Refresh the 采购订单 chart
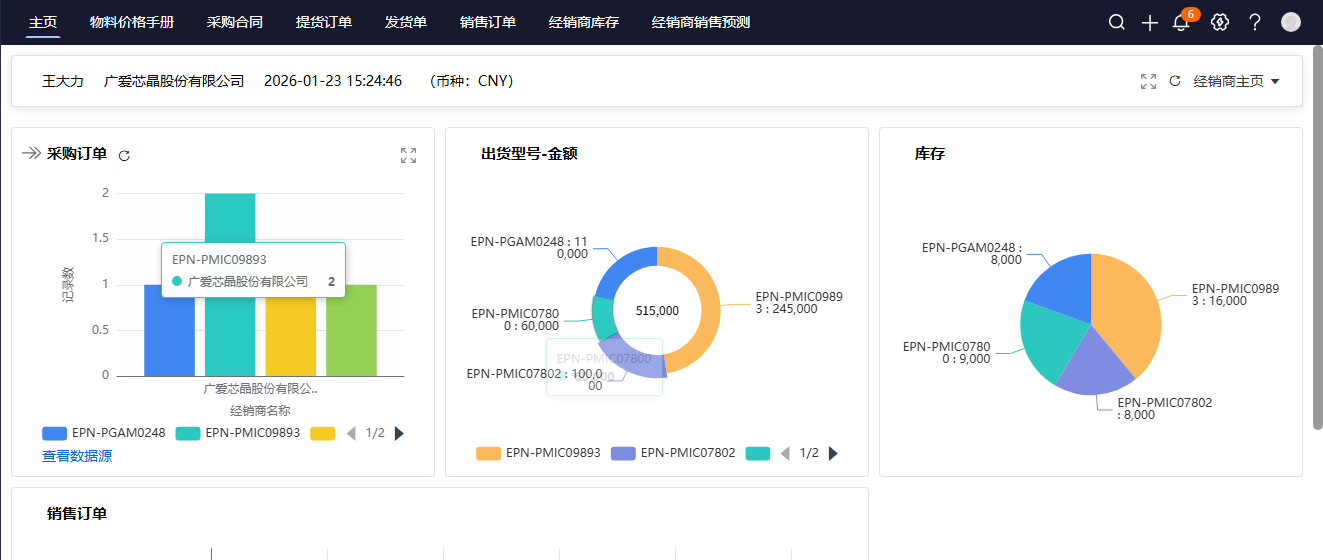Screen dimensions: 1323x560 click(124, 155)
